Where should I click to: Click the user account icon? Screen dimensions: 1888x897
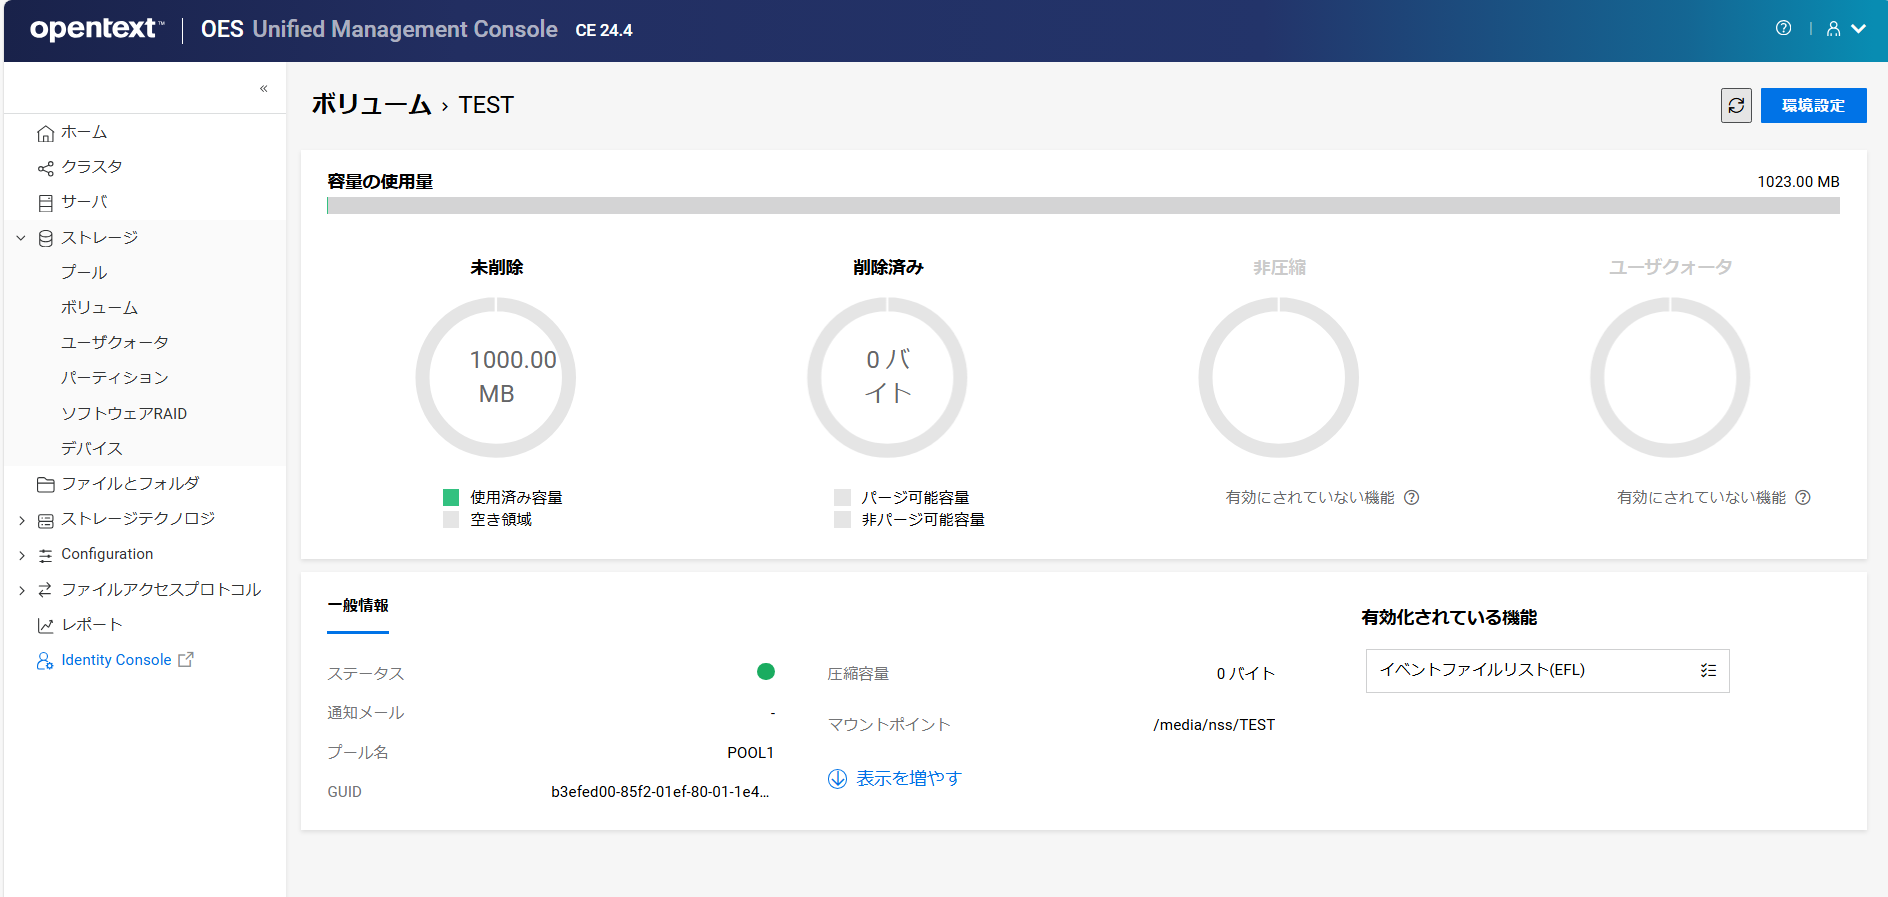[1833, 29]
